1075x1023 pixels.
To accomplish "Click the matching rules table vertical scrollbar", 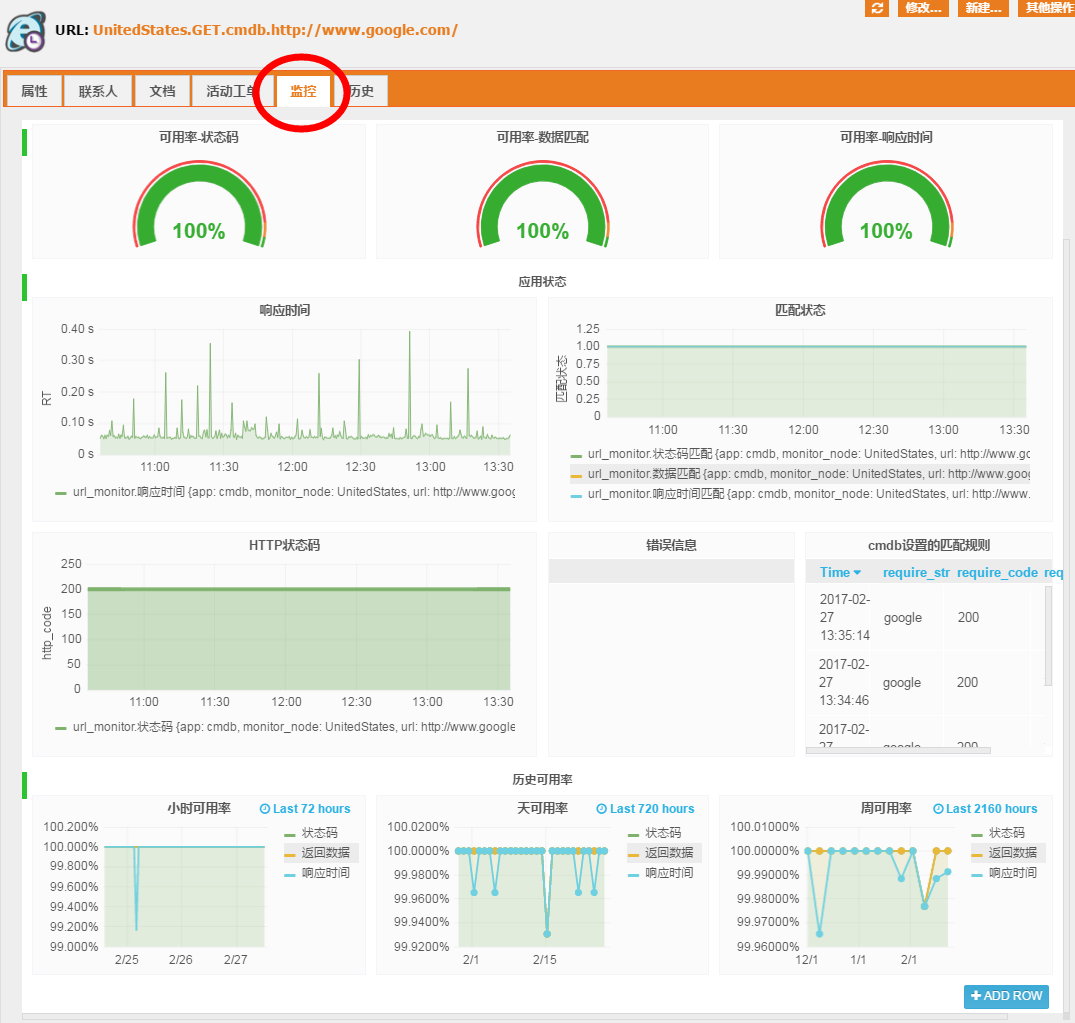I will coord(1048,635).
